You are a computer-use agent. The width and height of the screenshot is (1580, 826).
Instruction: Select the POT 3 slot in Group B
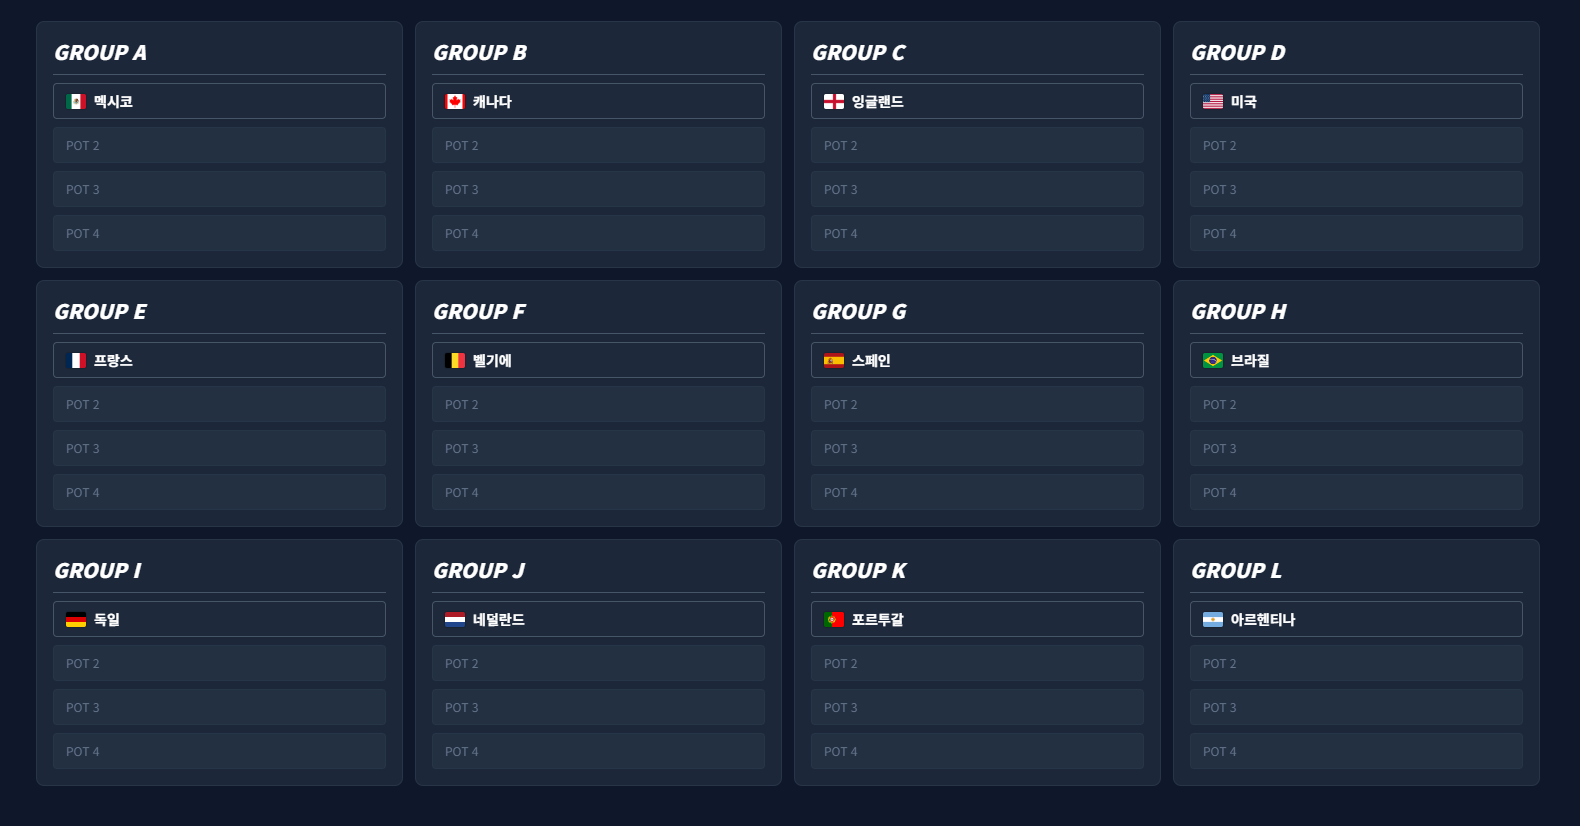(598, 189)
